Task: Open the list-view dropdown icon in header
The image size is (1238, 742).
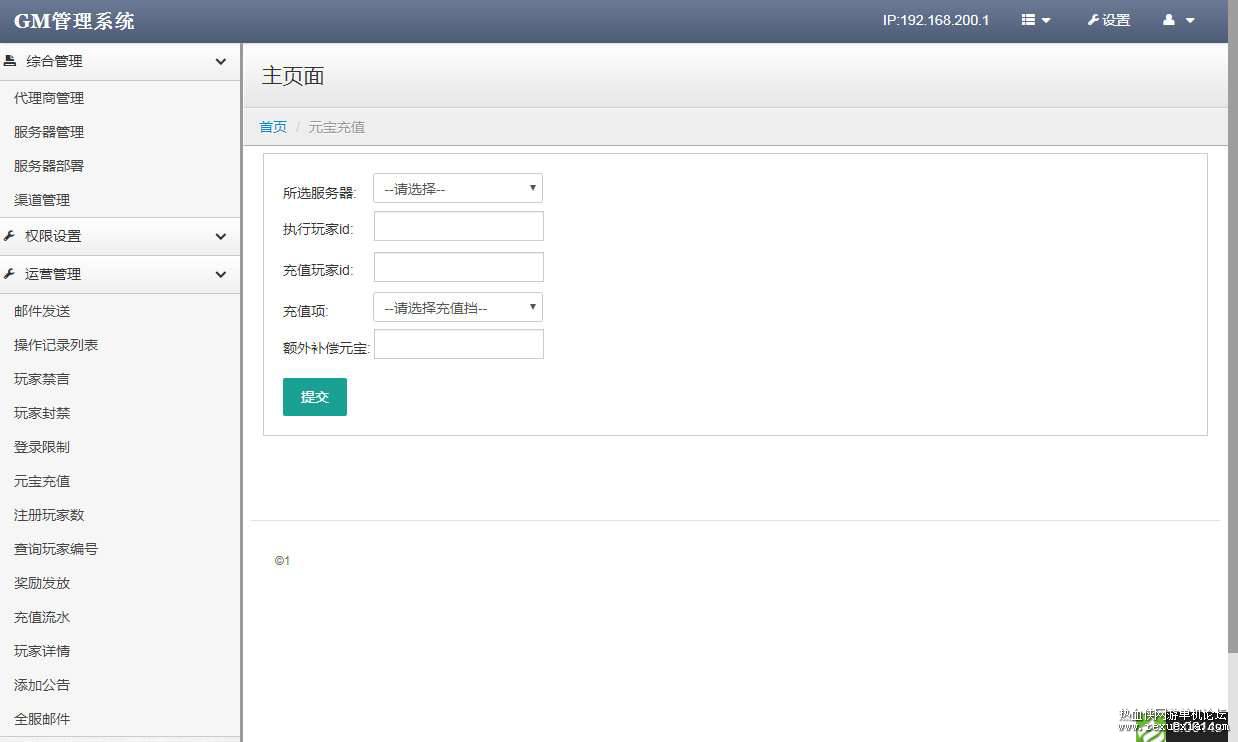Action: (1036, 20)
